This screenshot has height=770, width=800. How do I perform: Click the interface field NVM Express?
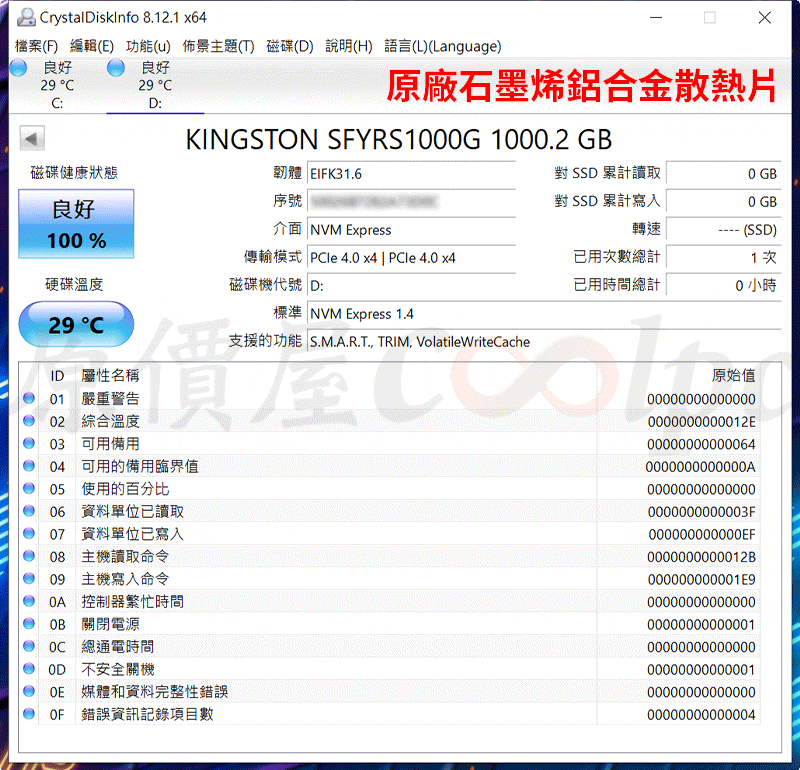pyautogui.click(x=412, y=230)
